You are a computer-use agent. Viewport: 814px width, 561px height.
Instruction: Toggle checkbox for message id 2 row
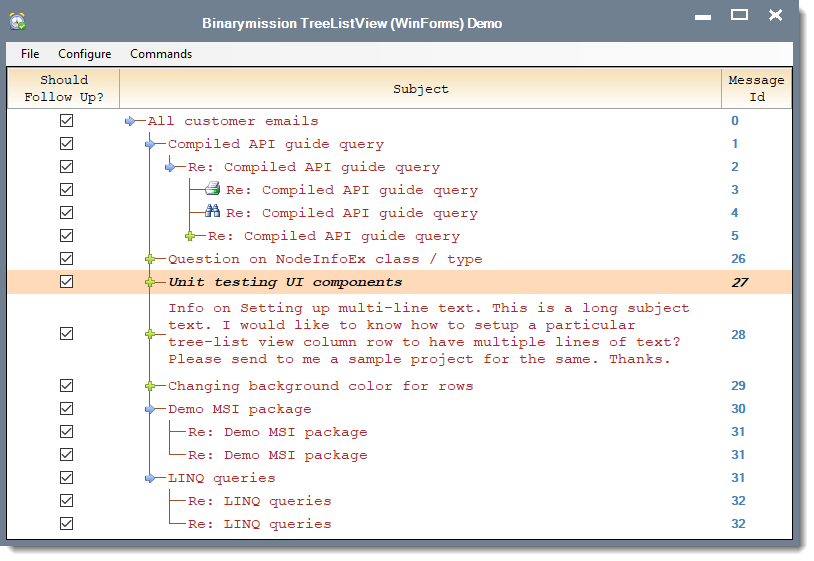[x=66, y=167]
